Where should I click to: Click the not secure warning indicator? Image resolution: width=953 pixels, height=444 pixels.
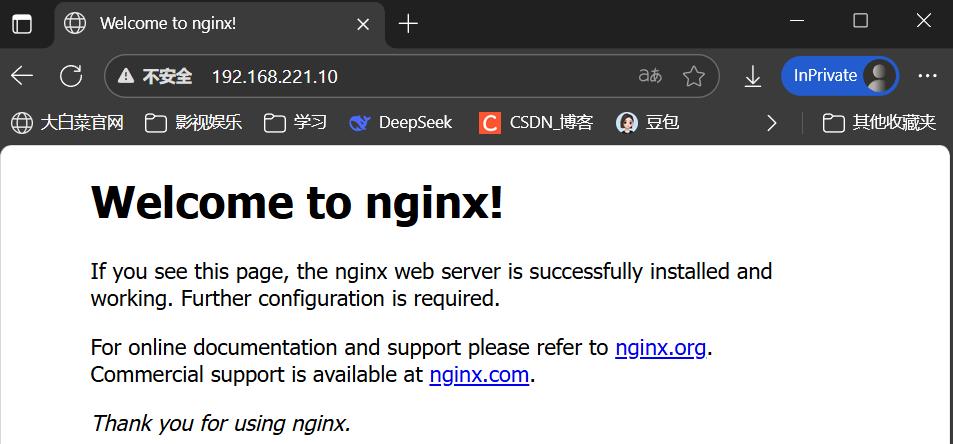pos(155,77)
